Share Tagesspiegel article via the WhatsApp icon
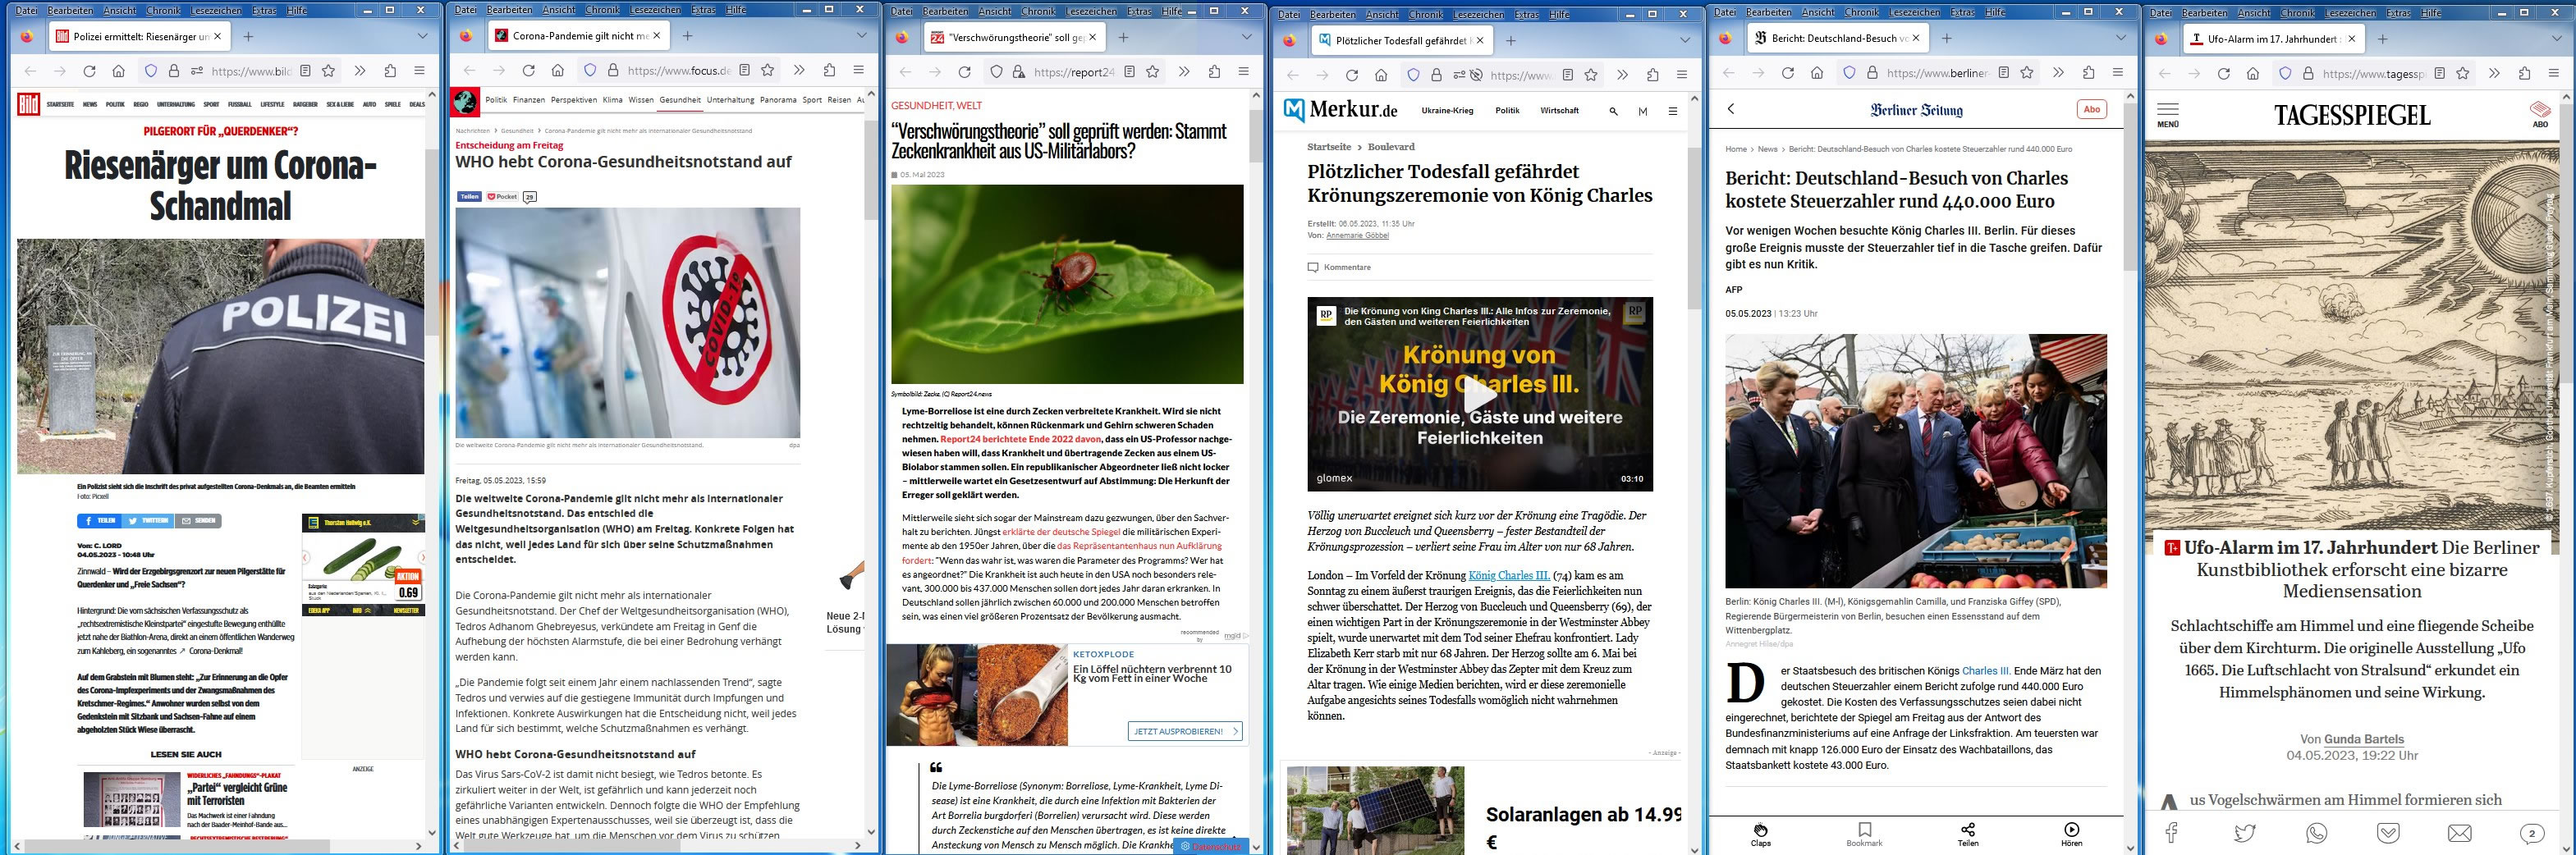The height and width of the screenshot is (855, 2576). [x=2317, y=833]
